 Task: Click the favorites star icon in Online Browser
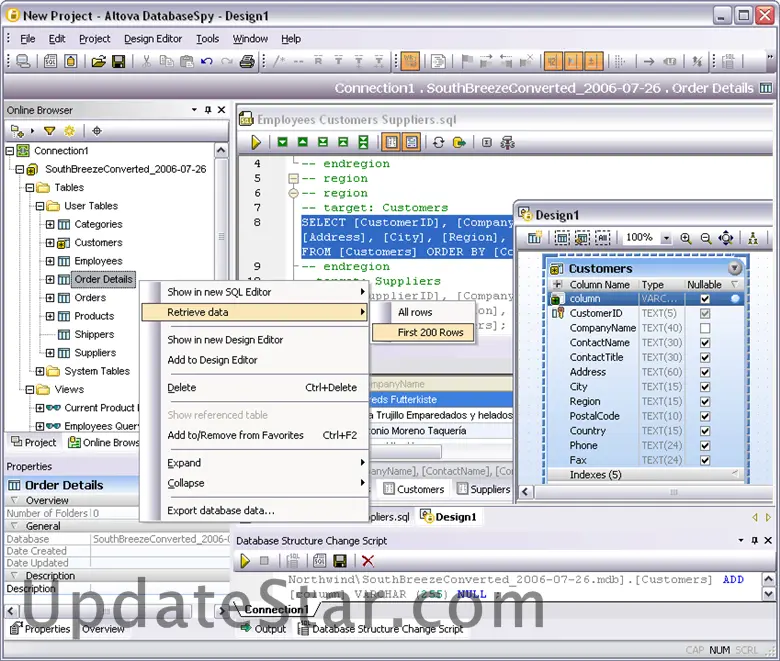(x=70, y=131)
